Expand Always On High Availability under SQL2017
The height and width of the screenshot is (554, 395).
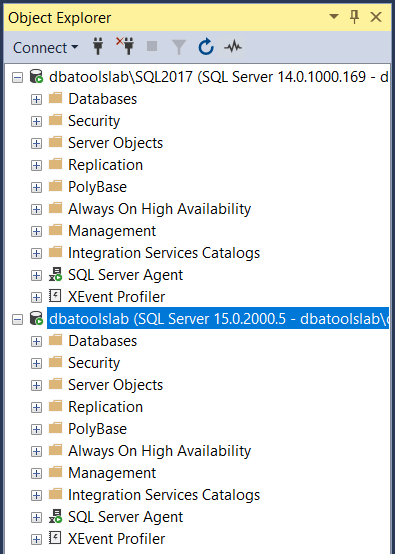coord(36,210)
